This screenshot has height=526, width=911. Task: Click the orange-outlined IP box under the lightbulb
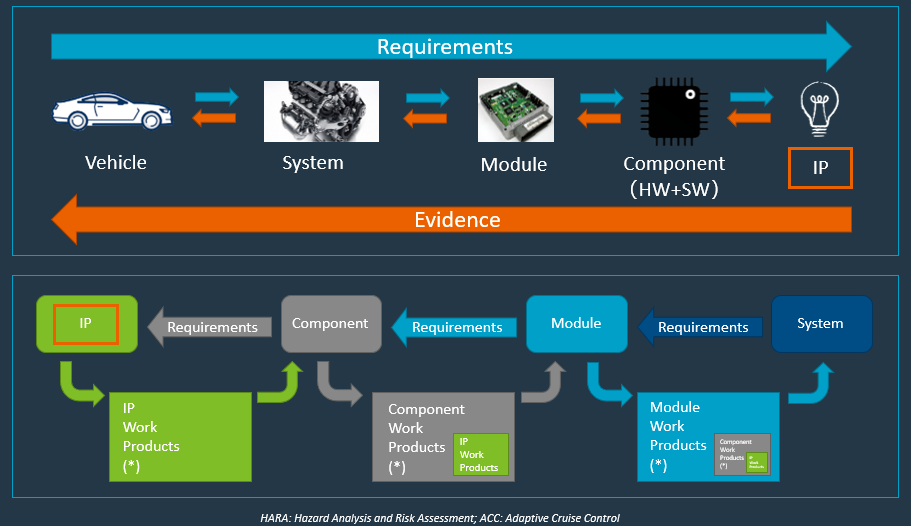coord(820,168)
